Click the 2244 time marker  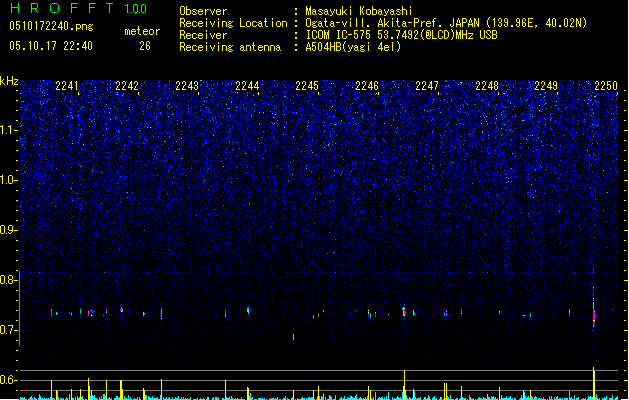coord(247,86)
